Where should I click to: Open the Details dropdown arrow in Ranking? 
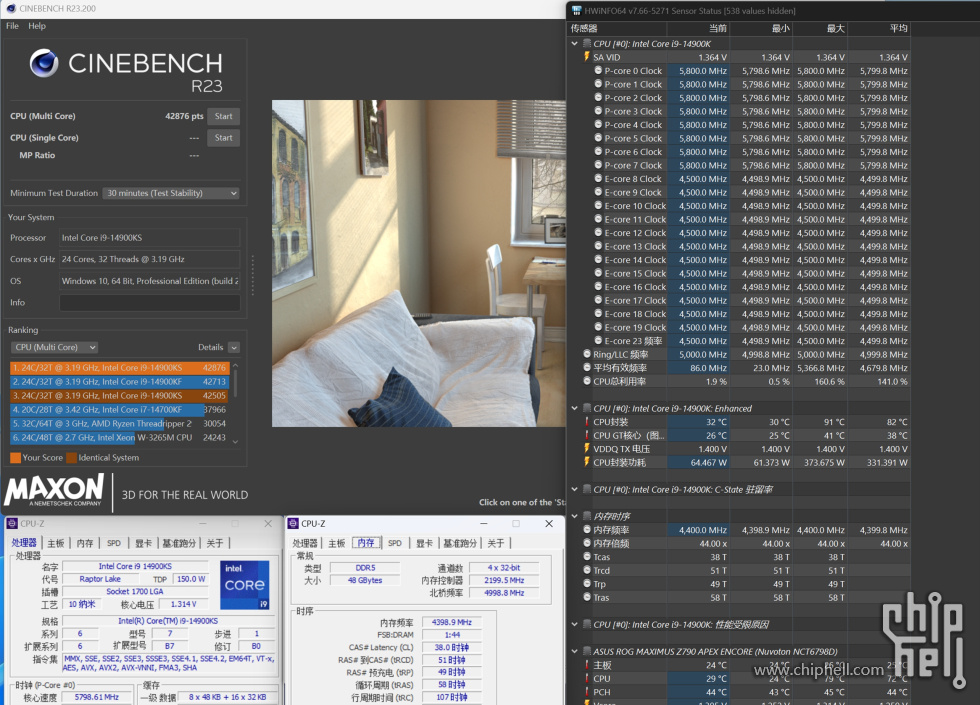click(x=234, y=348)
